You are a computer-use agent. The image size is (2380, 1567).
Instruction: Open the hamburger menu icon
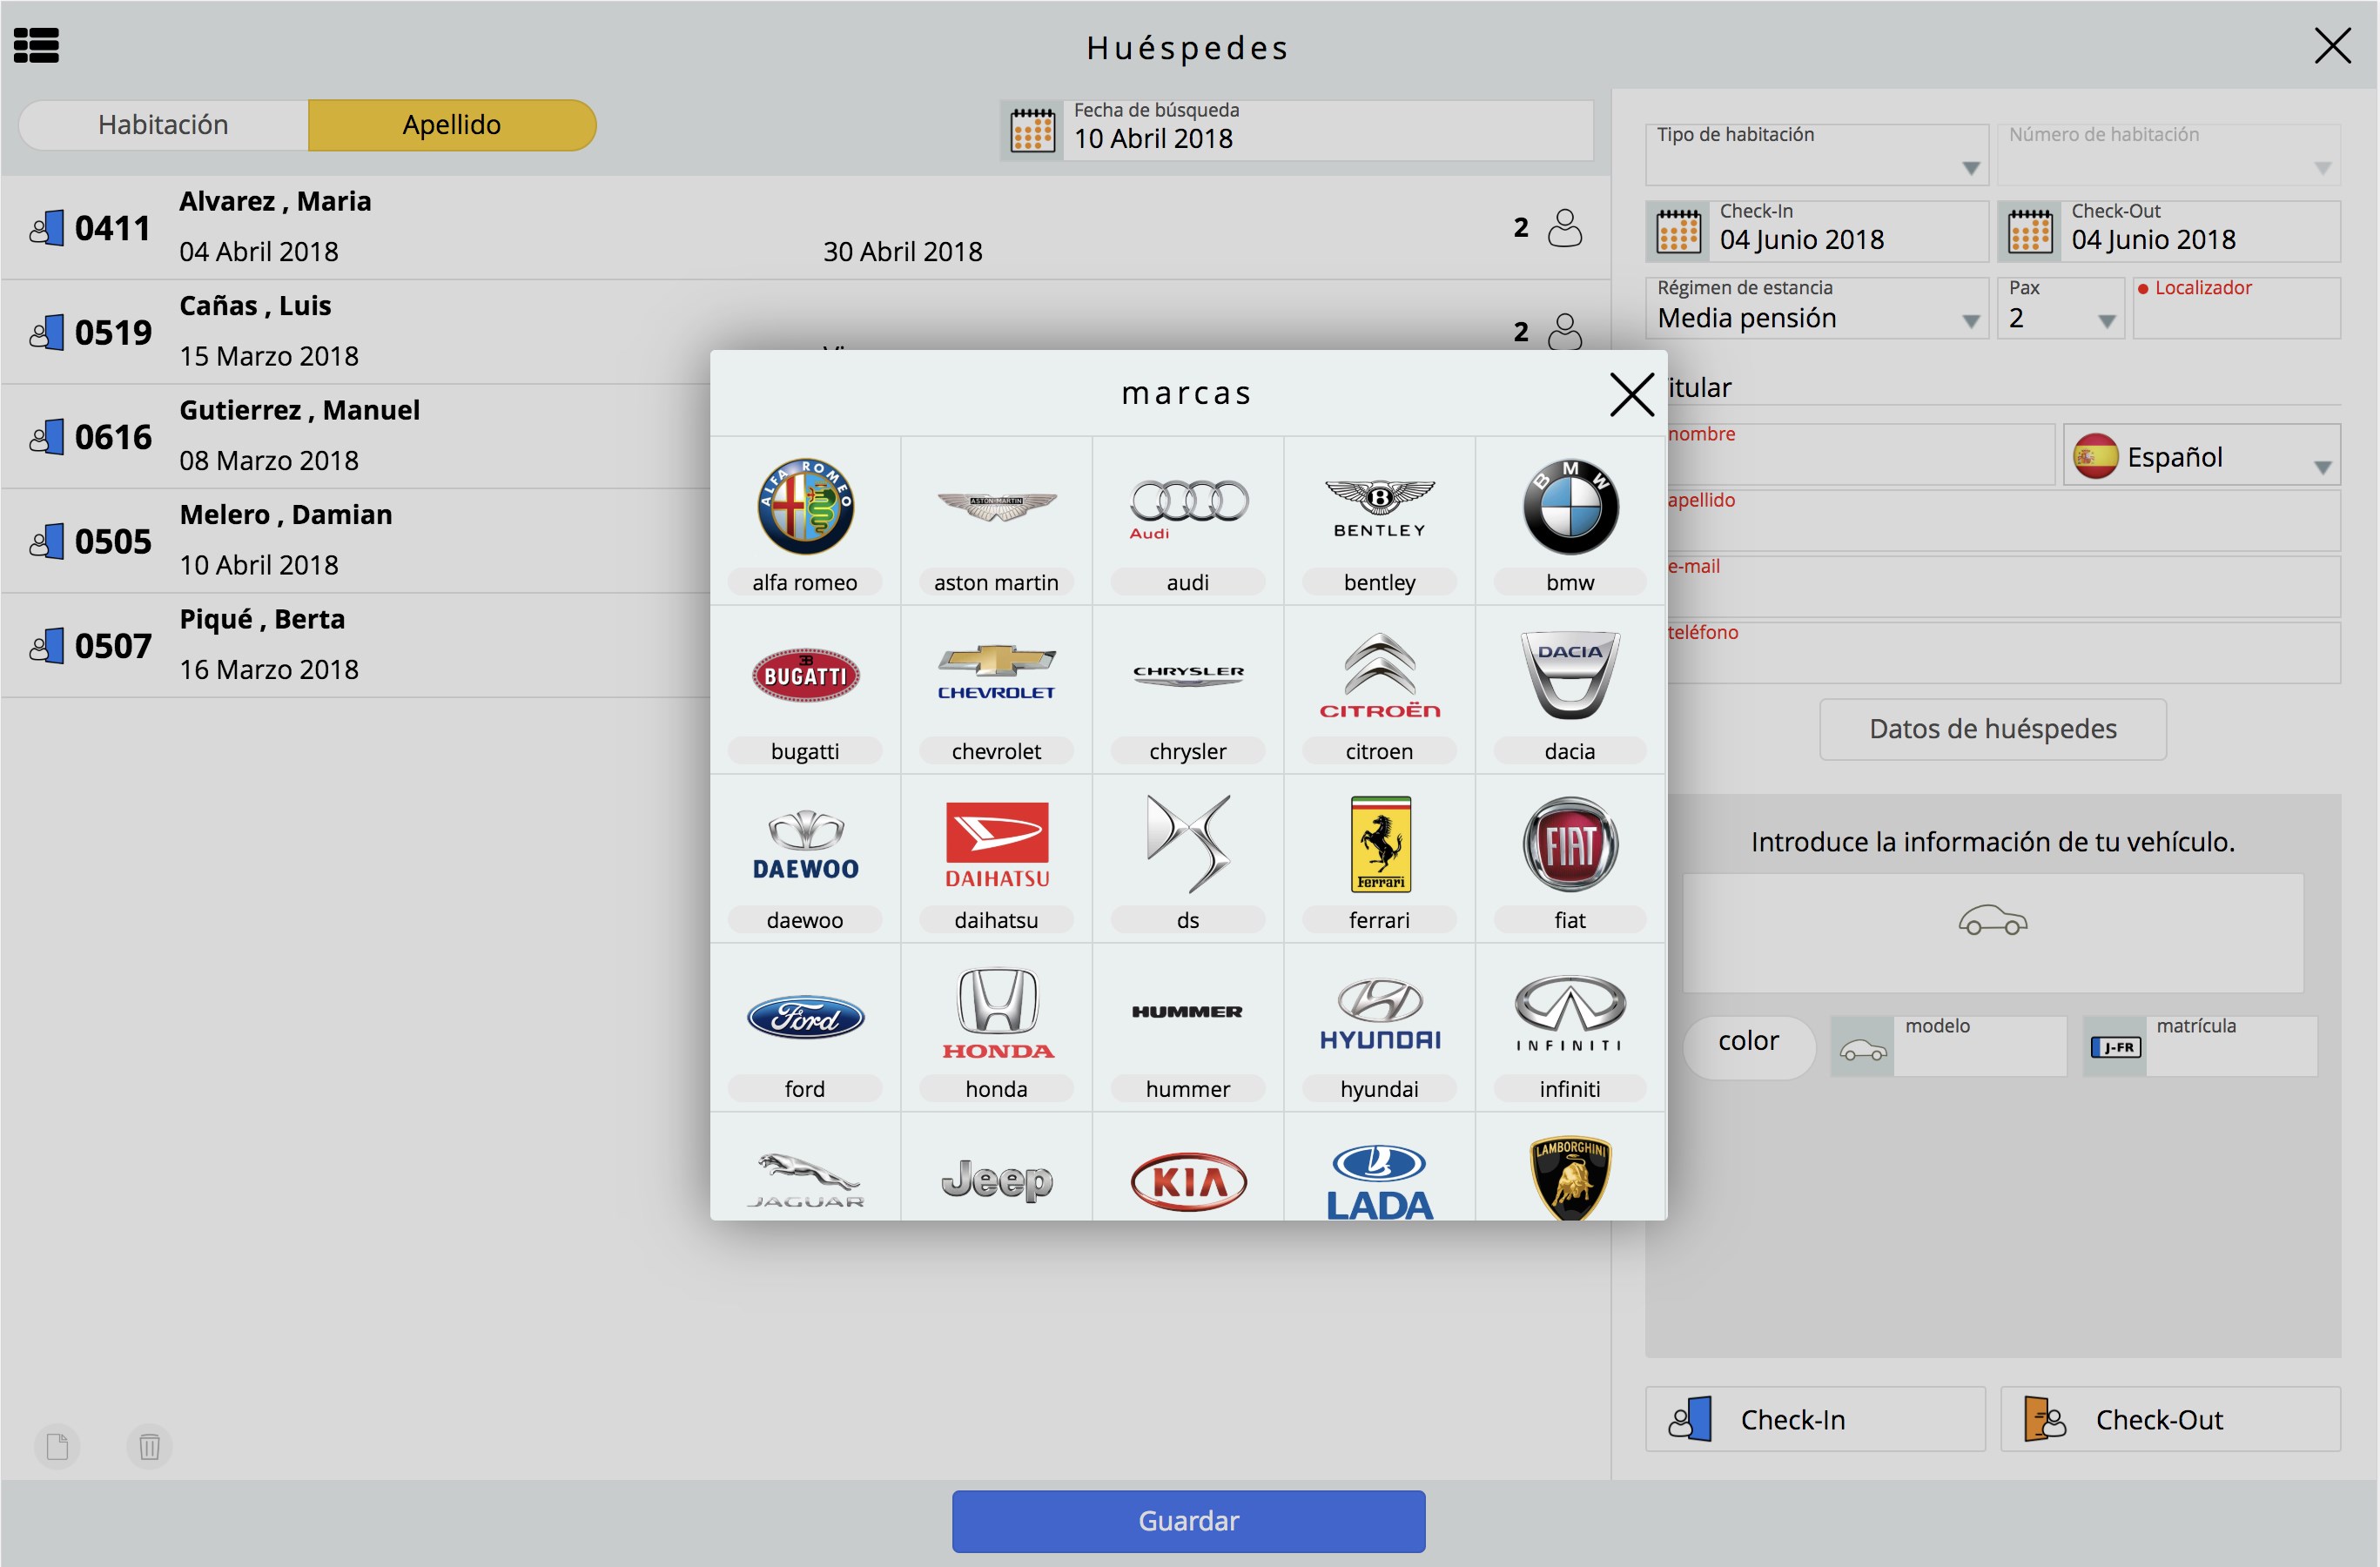[36, 45]
